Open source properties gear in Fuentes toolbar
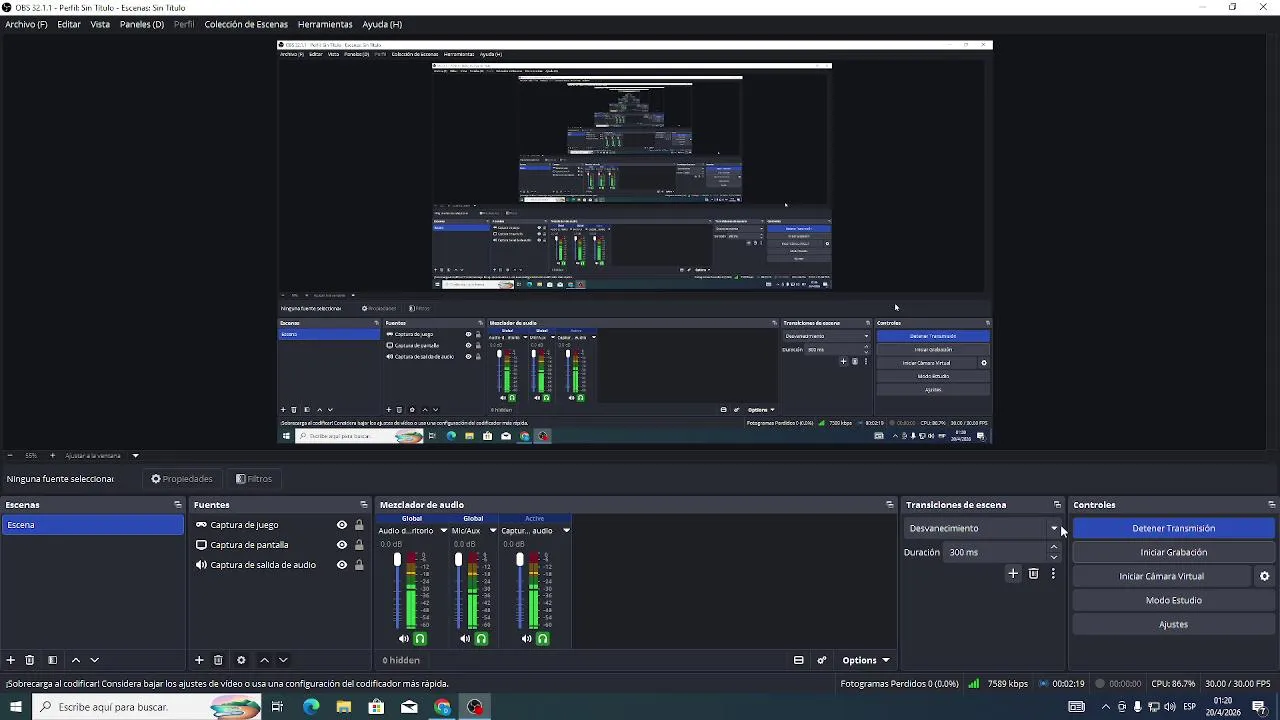1280x720 pixels. click(x=241, y=660)
